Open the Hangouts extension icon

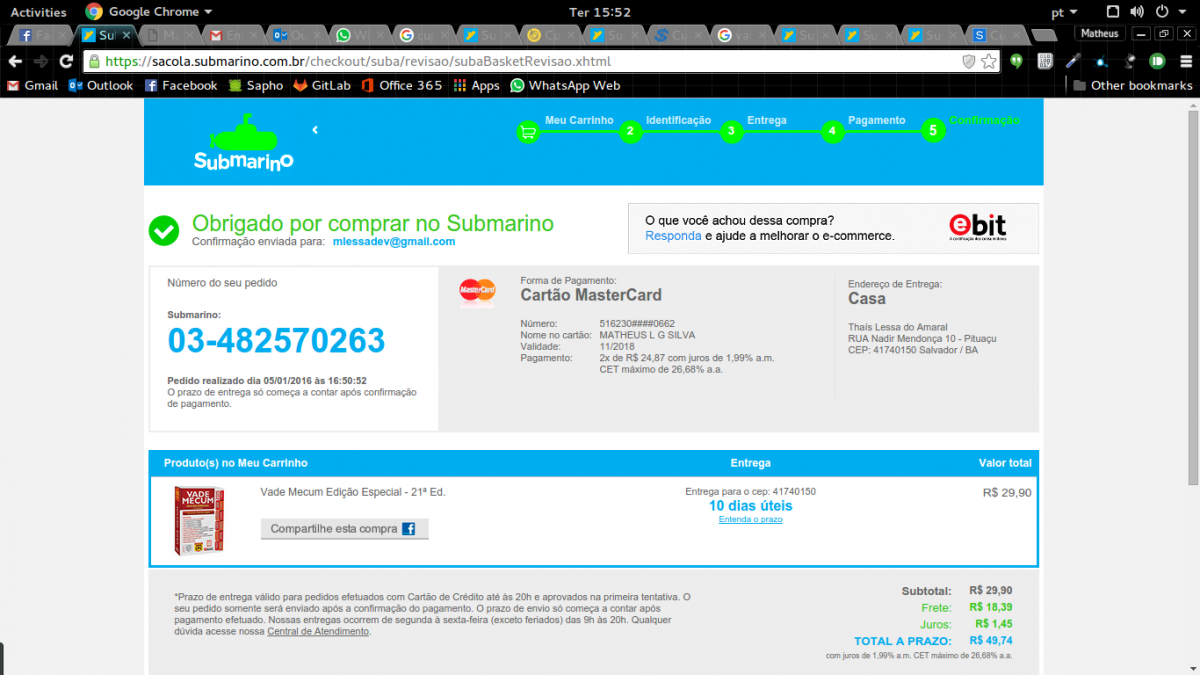(1016, 61)
